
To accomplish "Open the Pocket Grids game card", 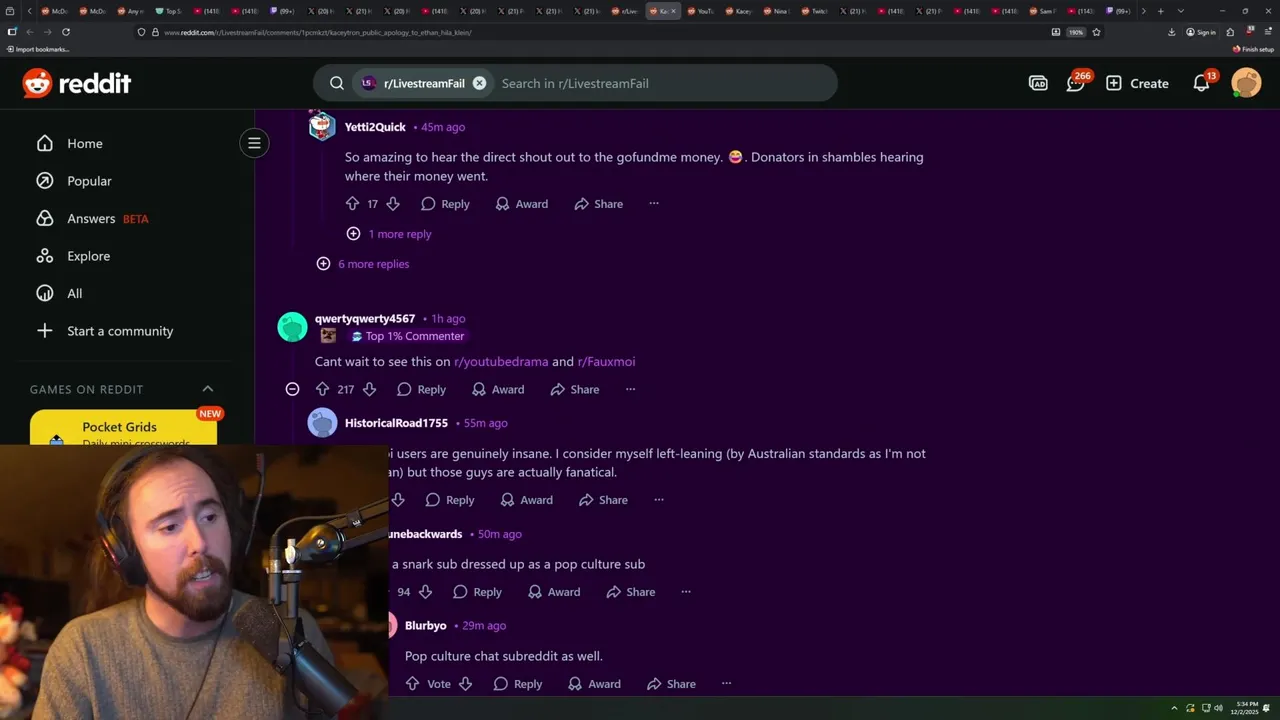I will (x=123, y=427).
